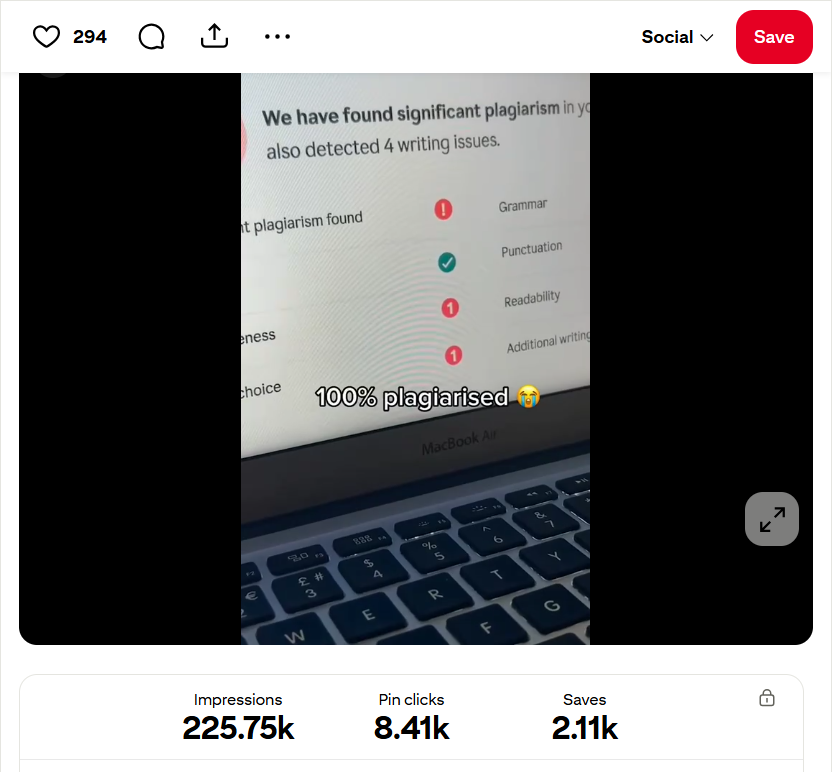The width and height of the screenshot is (840, 772).
Task: Click the Pin clicks label
Action: pos(411,700)
